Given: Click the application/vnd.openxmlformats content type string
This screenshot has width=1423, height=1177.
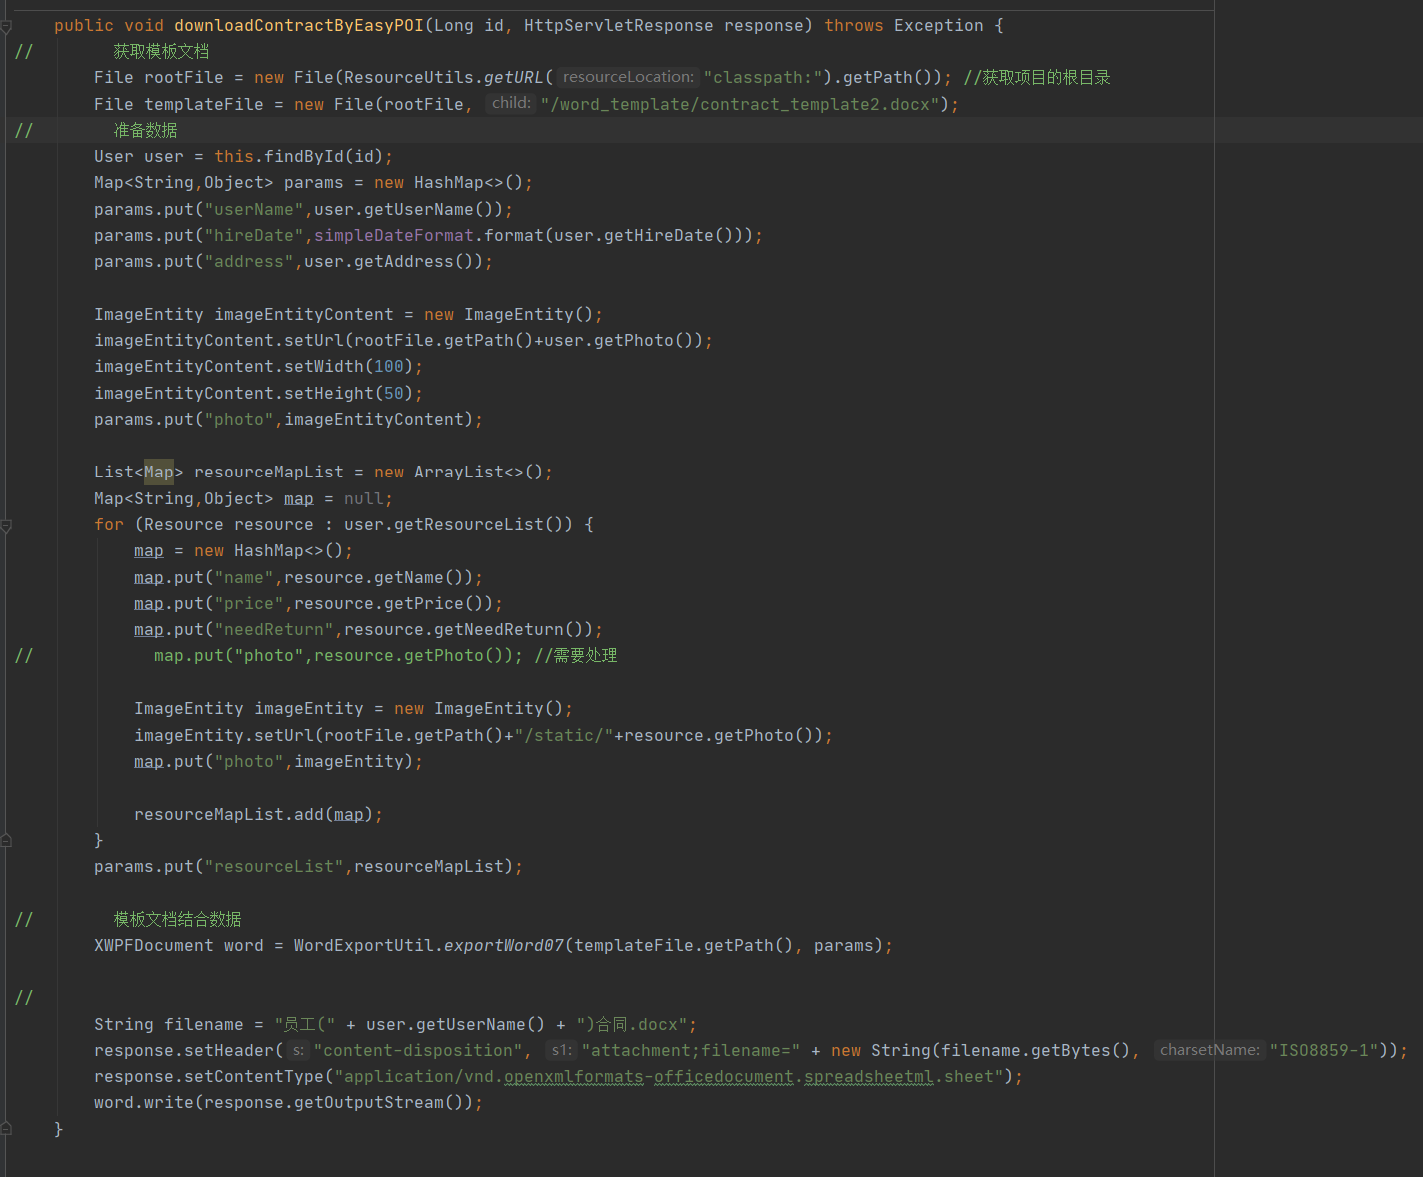Looking at the screenshot, I should (x=669, y=1077).
